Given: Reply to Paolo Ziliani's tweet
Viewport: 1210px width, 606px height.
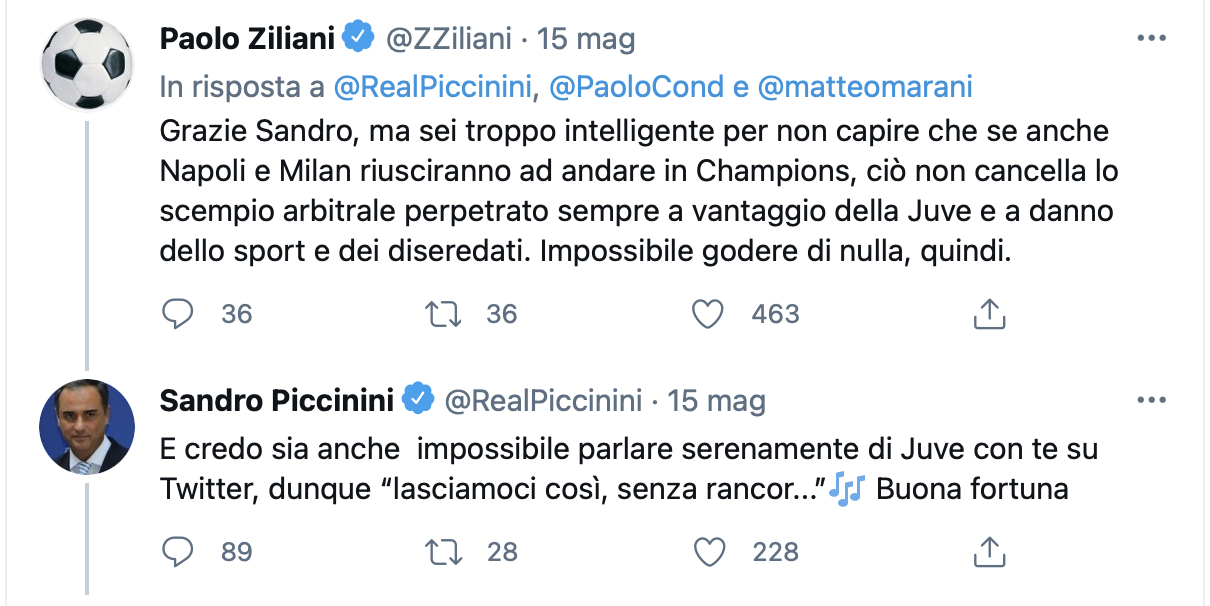Looking at the screenshot, I should [x=176, y=313].
